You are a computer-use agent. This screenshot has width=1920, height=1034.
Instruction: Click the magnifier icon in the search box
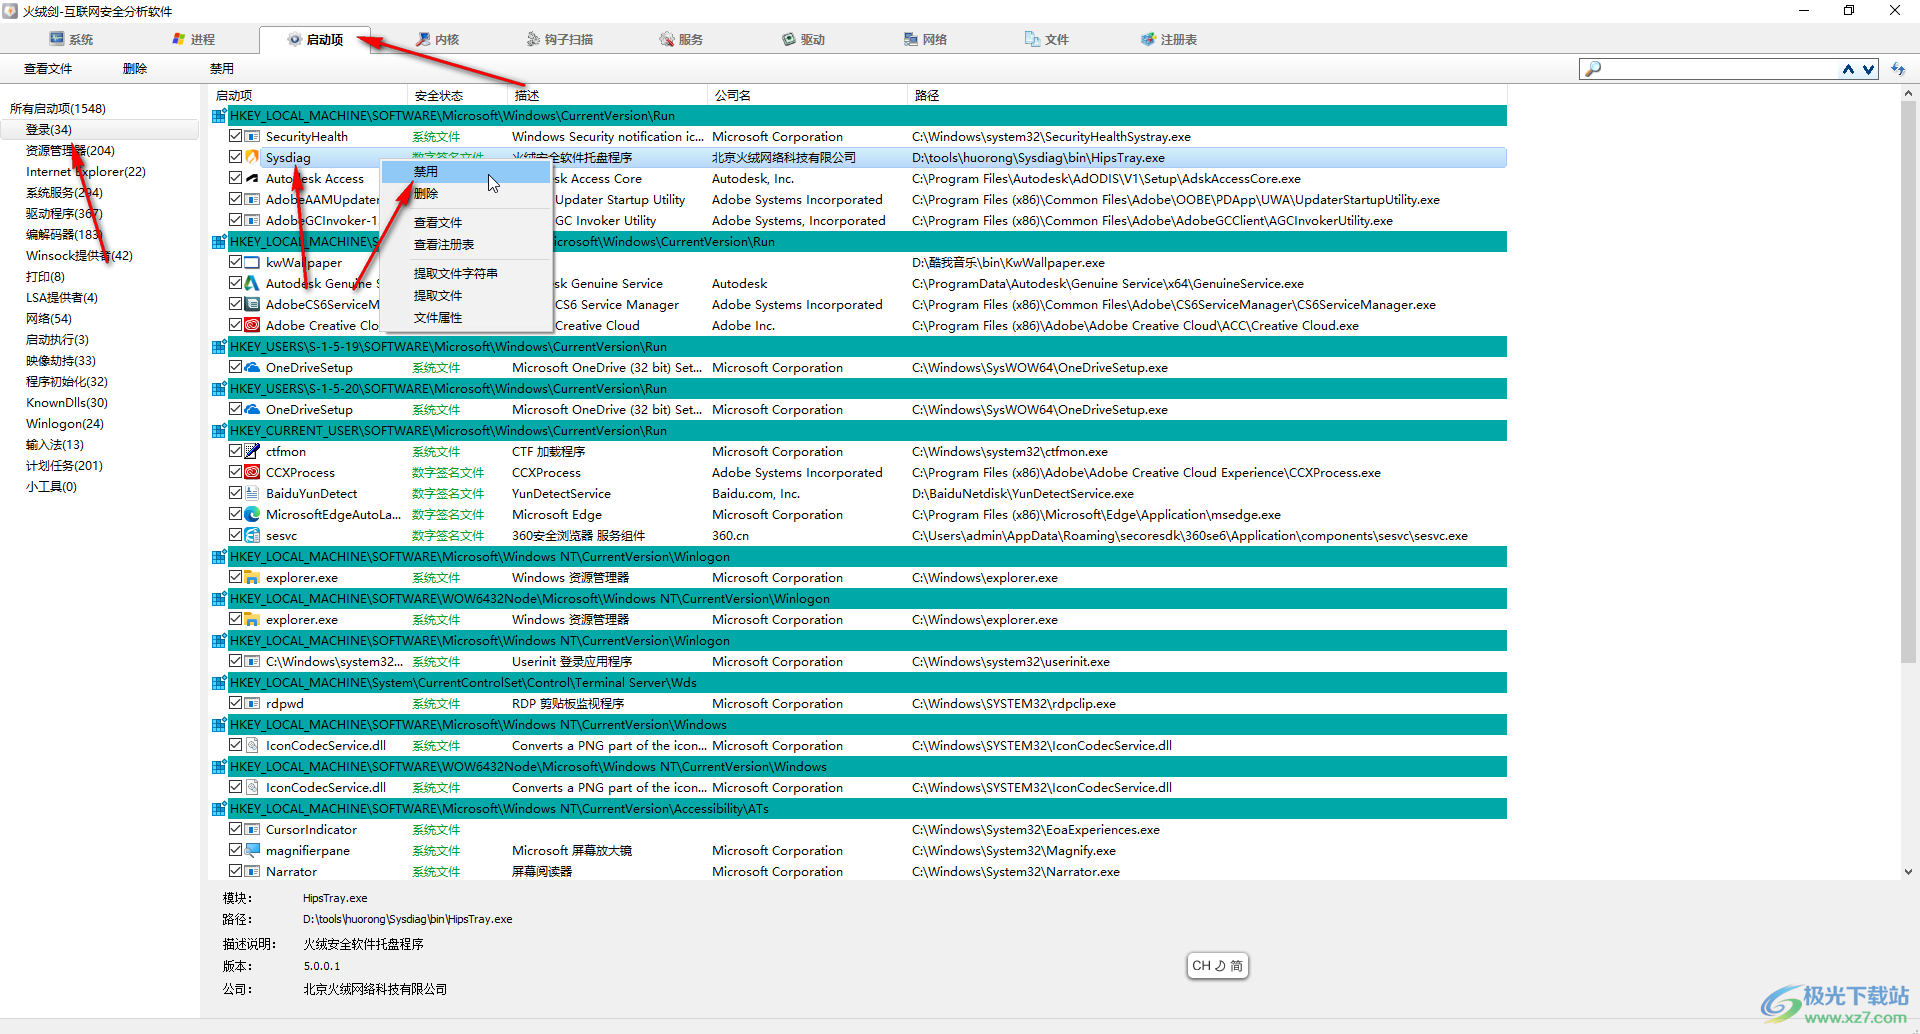tap(1593, 69)
